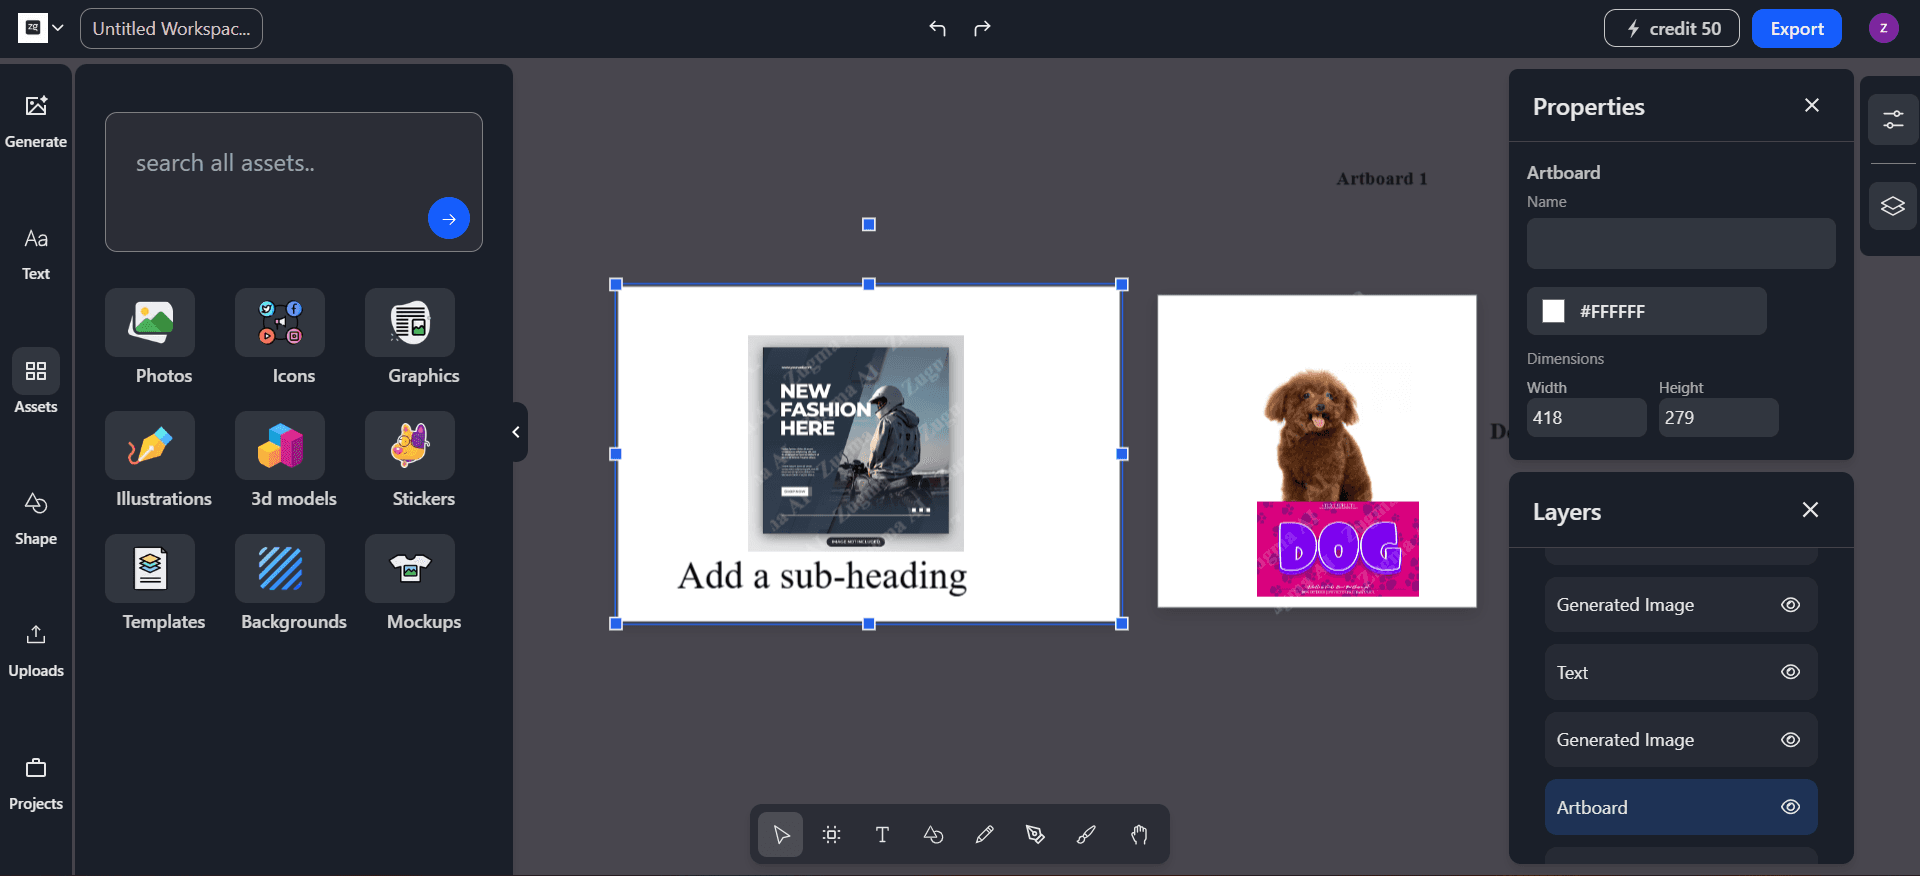Select the artboard frame tool
This screenshot has height=876, width=1920.
pyautogui.click(x=831, y=835)
